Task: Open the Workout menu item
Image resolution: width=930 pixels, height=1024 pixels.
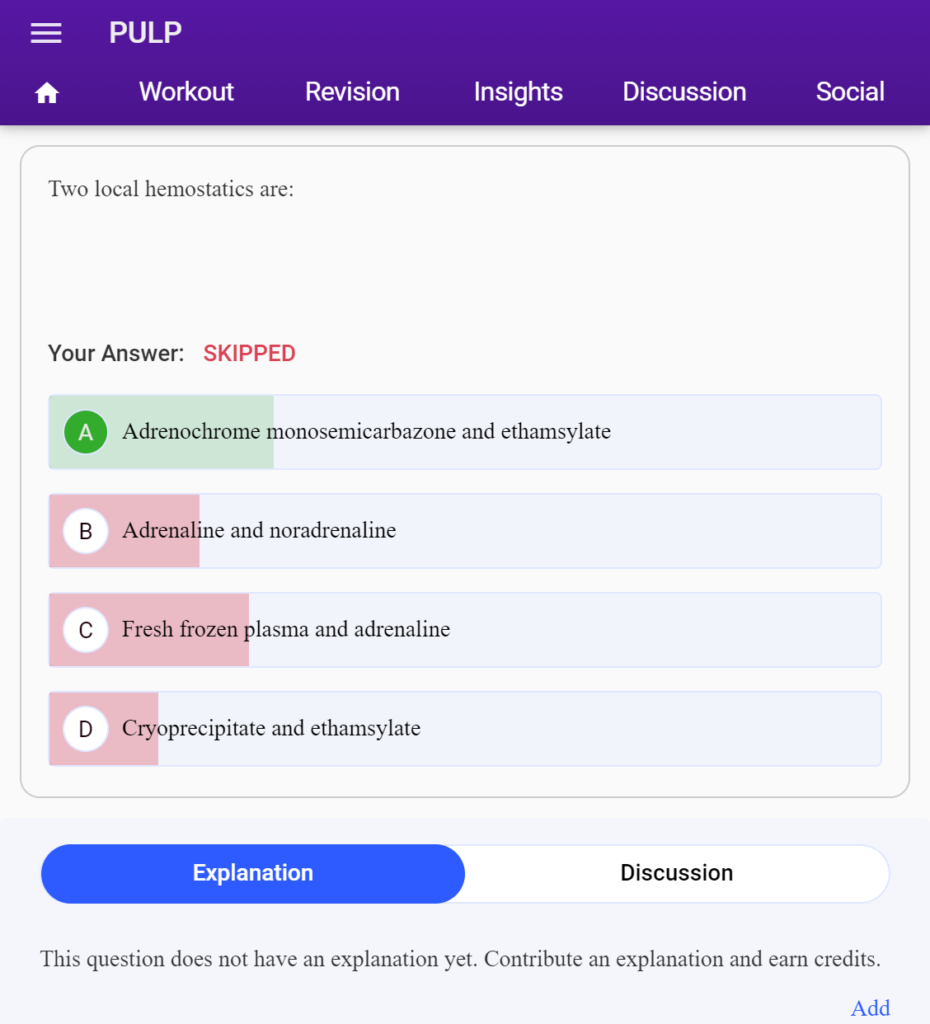Action: [x=186, y=92]
